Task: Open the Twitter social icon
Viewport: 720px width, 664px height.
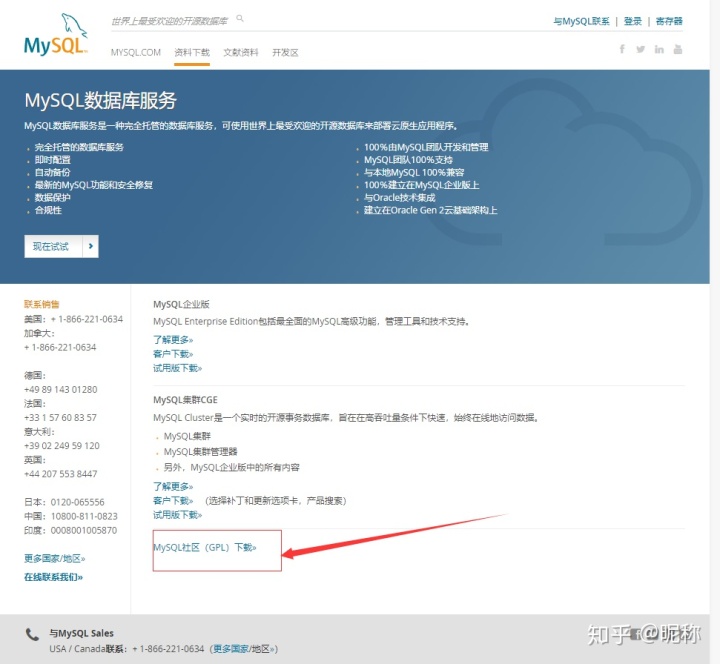Action: [640, 49]
